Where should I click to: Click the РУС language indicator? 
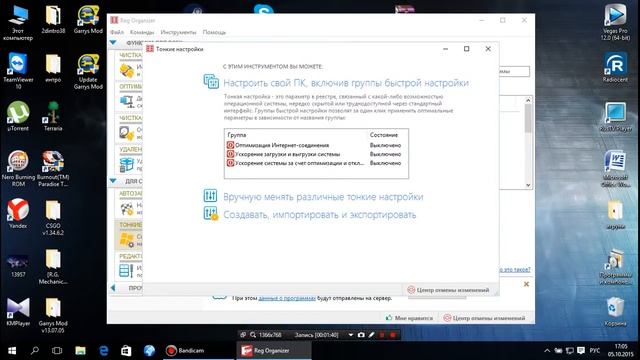595,351
